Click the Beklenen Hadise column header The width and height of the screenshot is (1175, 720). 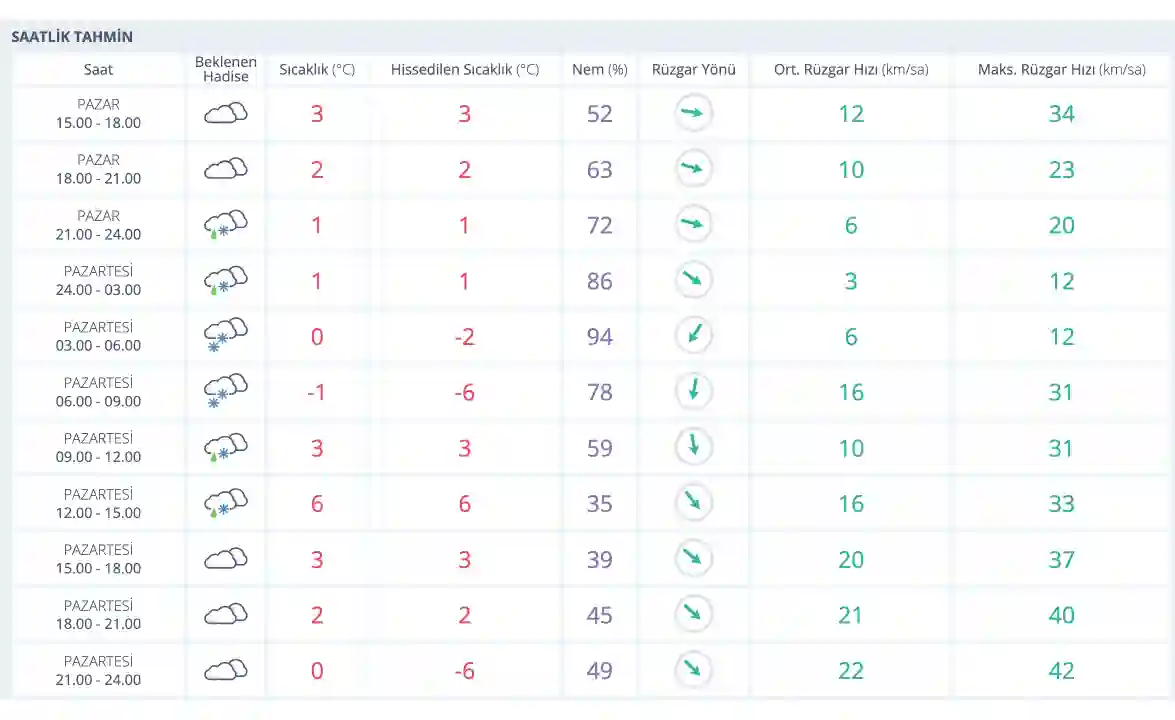point(225,69)
